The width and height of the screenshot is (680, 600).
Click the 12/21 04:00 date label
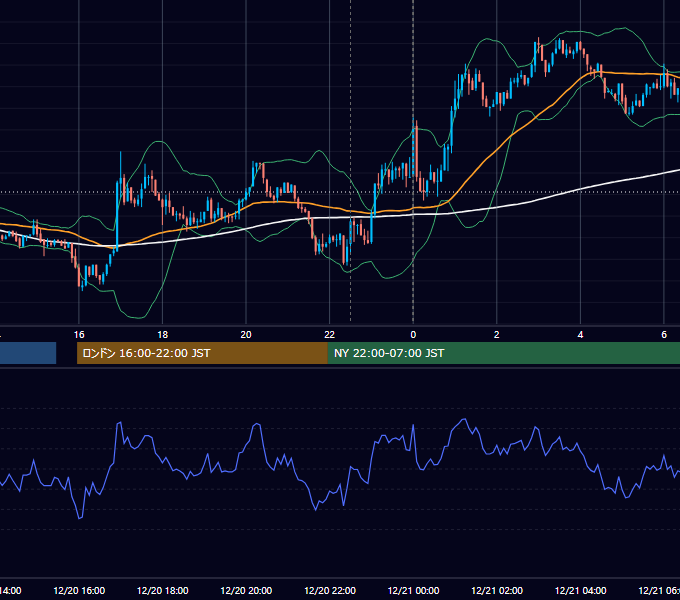coord(581,590)
